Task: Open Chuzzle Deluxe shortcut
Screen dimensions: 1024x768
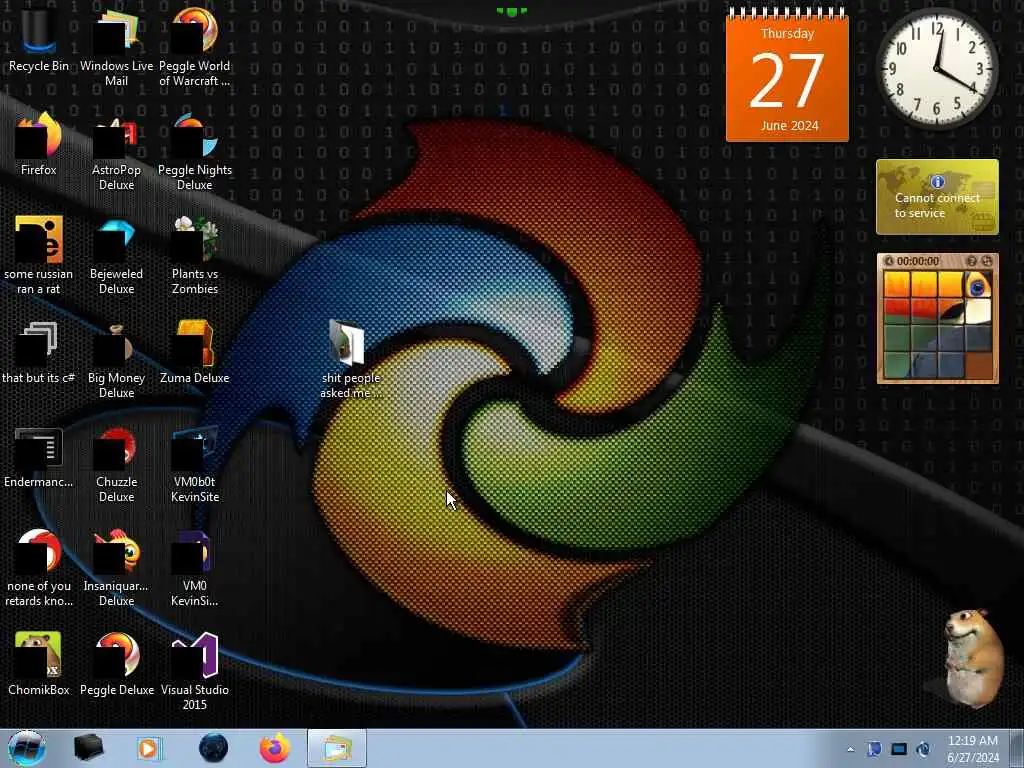Action: pos(116,464)
